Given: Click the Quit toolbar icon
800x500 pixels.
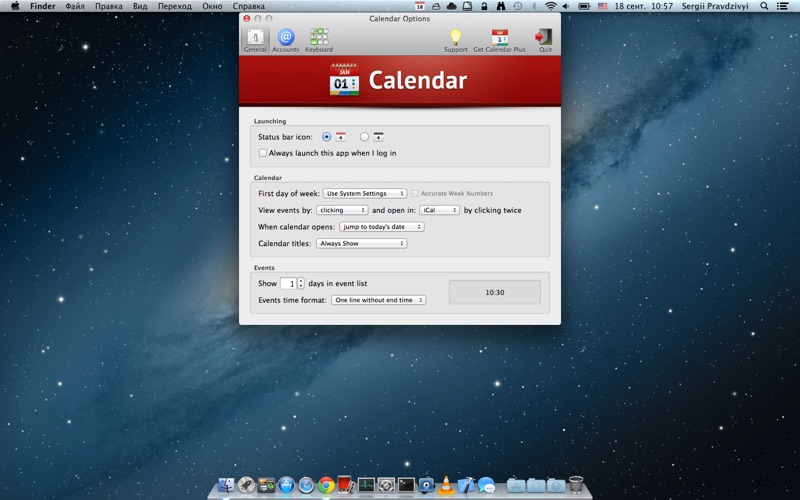Looking at the screenshot, I should click(x=544, y=40).
